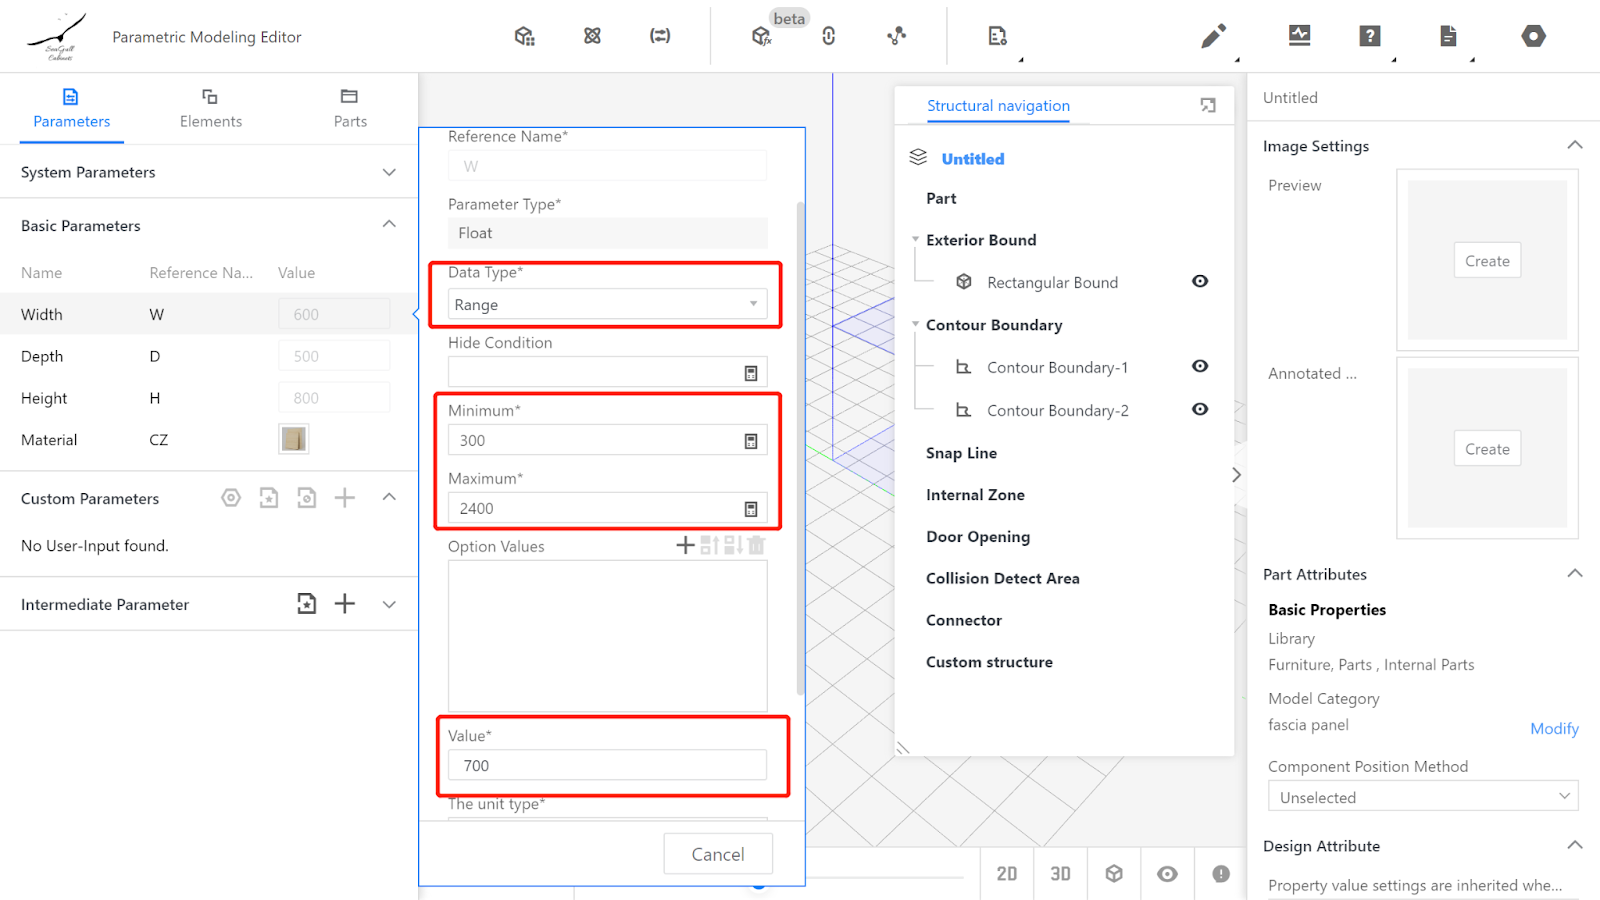This screenshot has width=1600, height=900.
Task: Click the Value input field showing 700
Action: tap(606, 766)
